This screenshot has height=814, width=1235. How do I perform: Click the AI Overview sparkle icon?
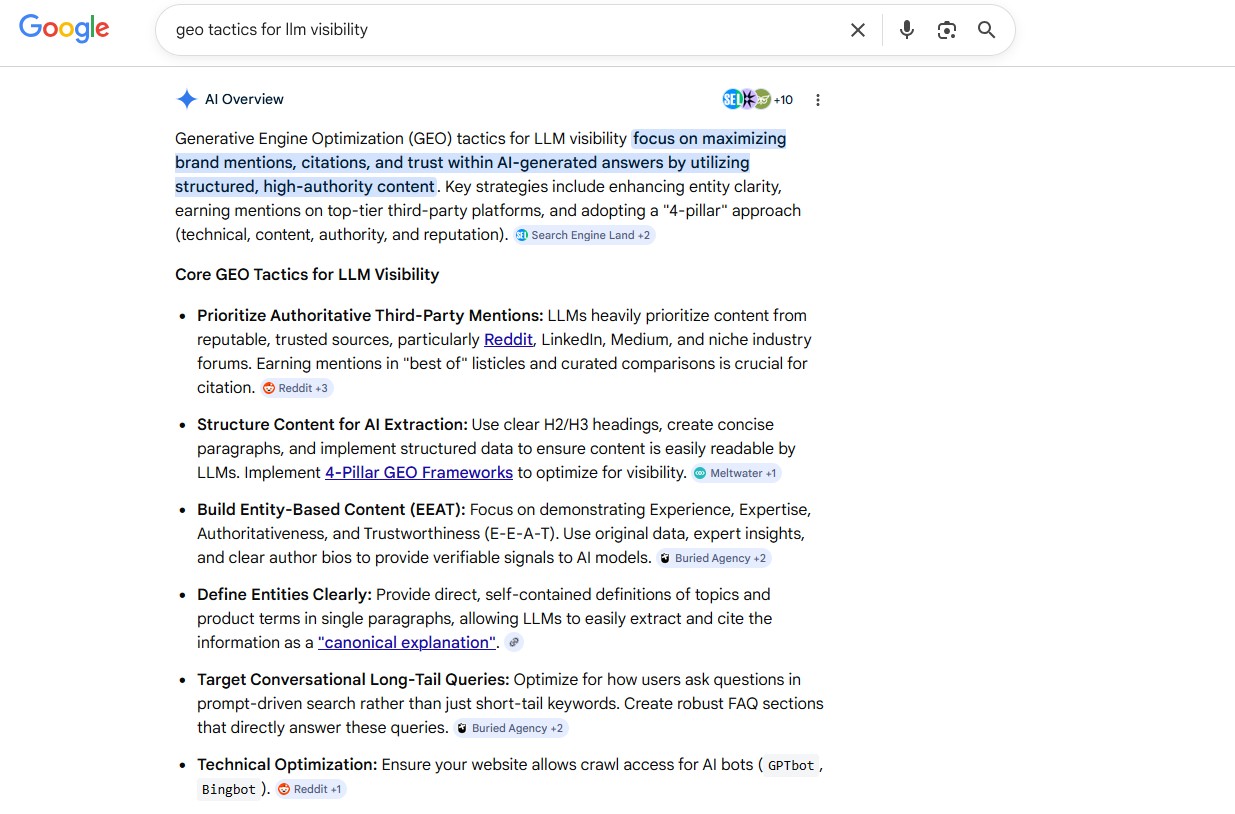(186, 99)
